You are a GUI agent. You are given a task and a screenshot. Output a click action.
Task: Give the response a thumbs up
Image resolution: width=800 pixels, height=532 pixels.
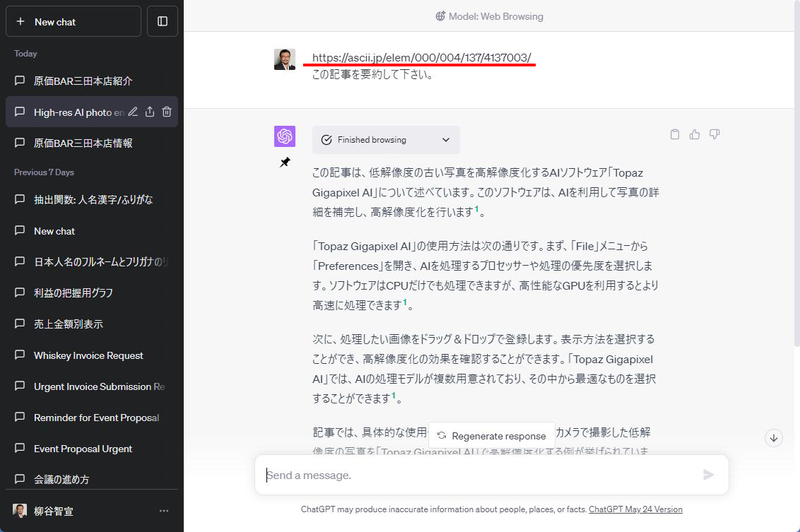(694, 134)
